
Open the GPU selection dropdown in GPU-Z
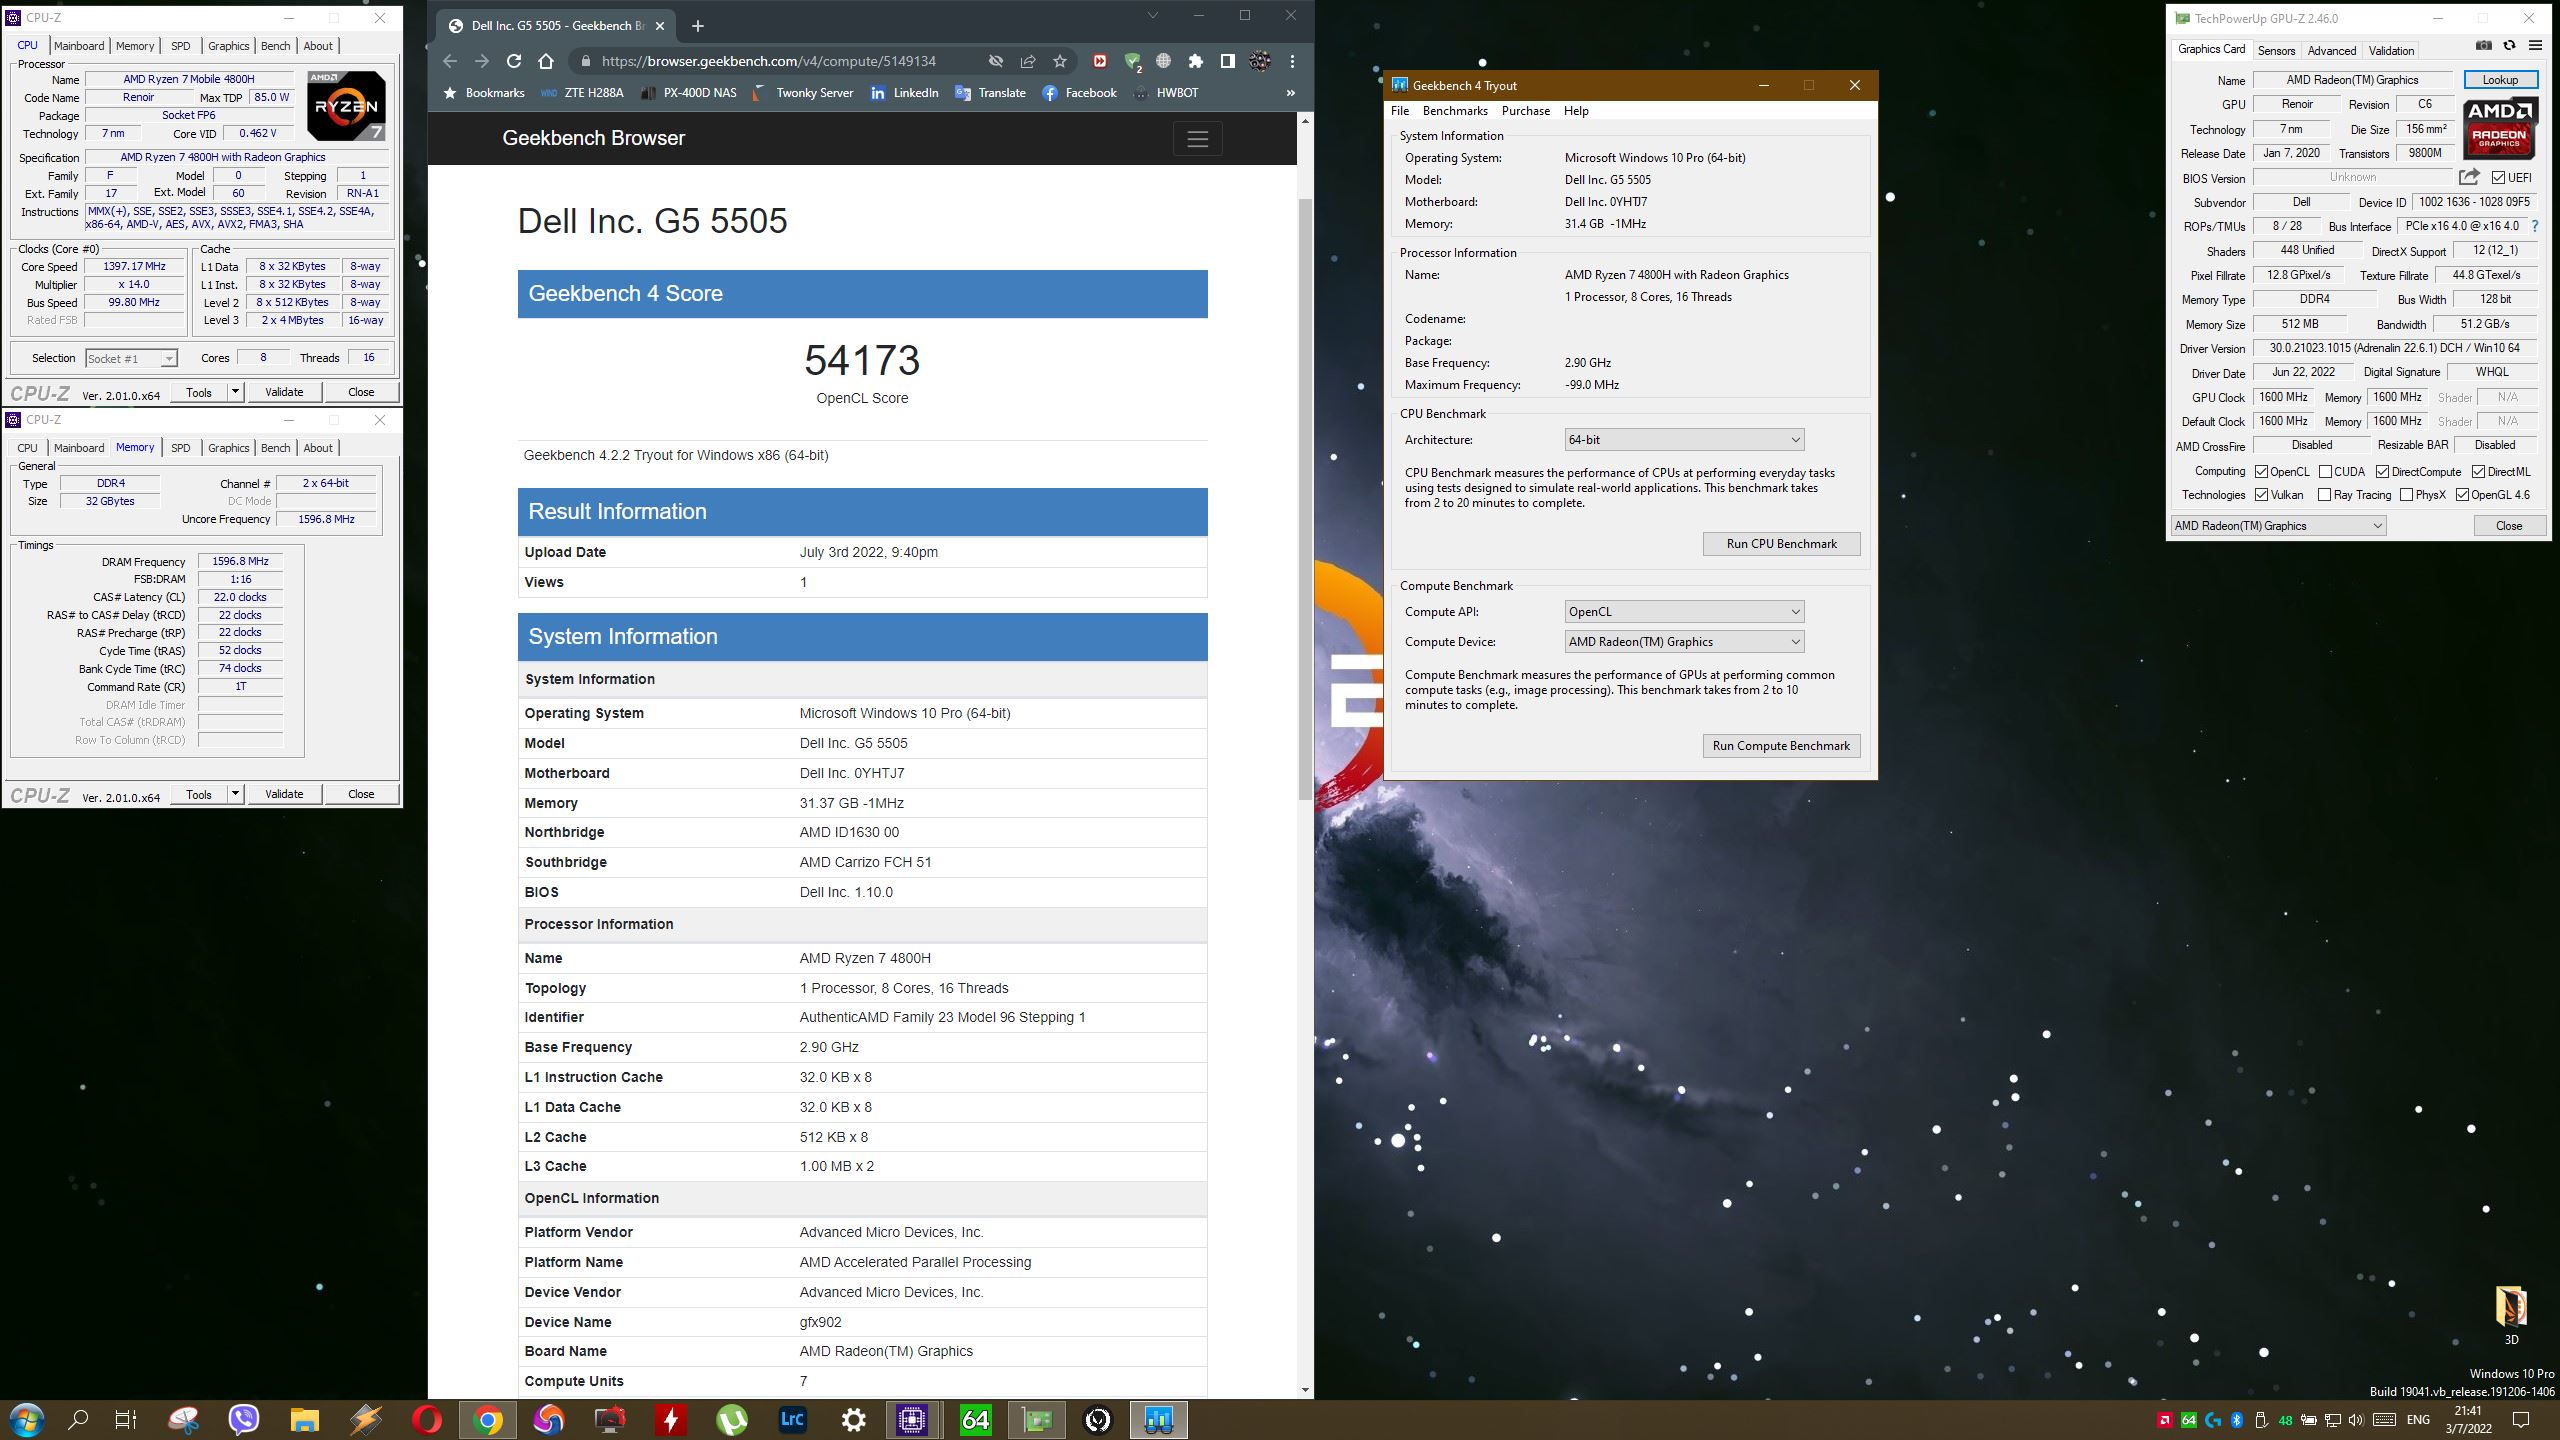click(2277, 526)
